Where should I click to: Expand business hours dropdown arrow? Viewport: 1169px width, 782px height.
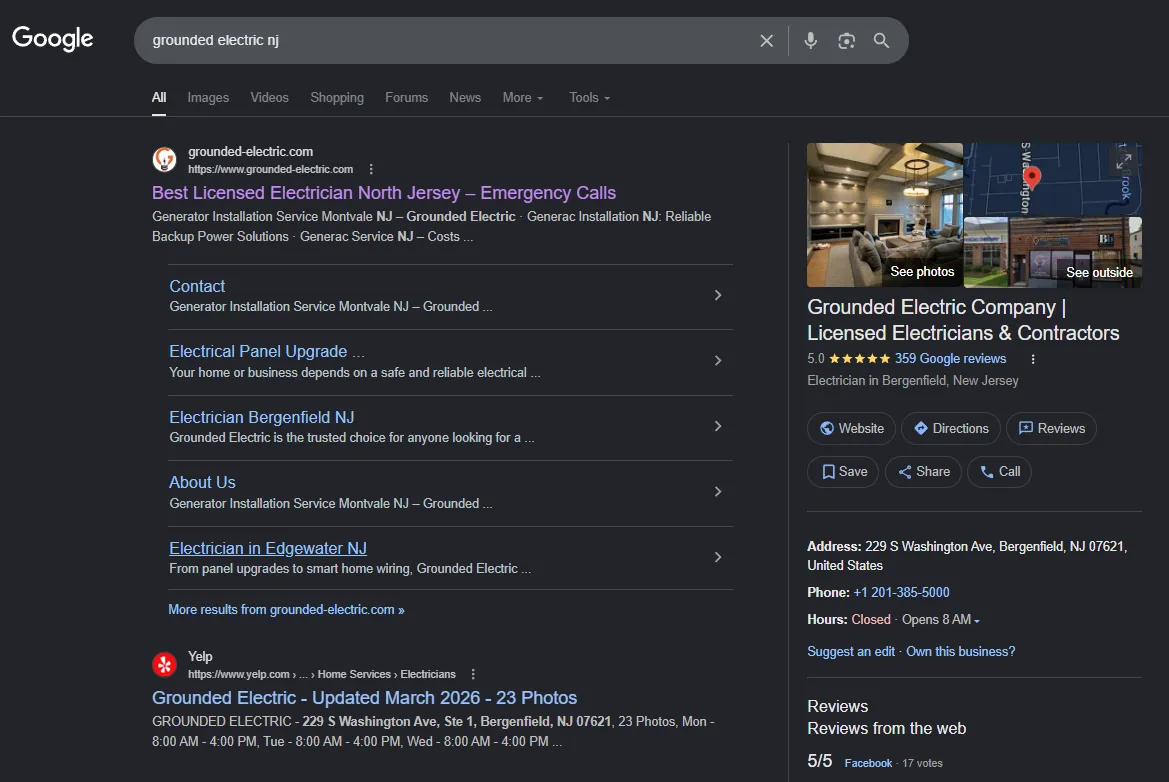point(977,621)
